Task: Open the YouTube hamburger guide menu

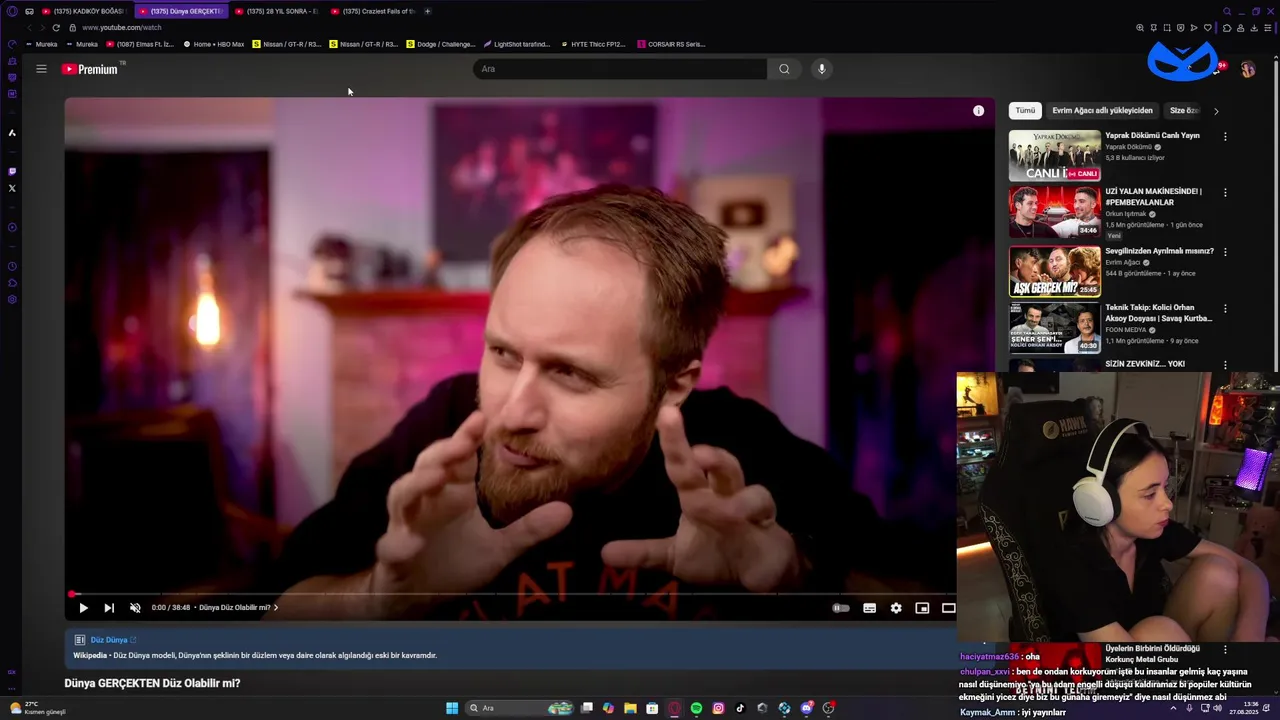Action: (x=41, y=69)
